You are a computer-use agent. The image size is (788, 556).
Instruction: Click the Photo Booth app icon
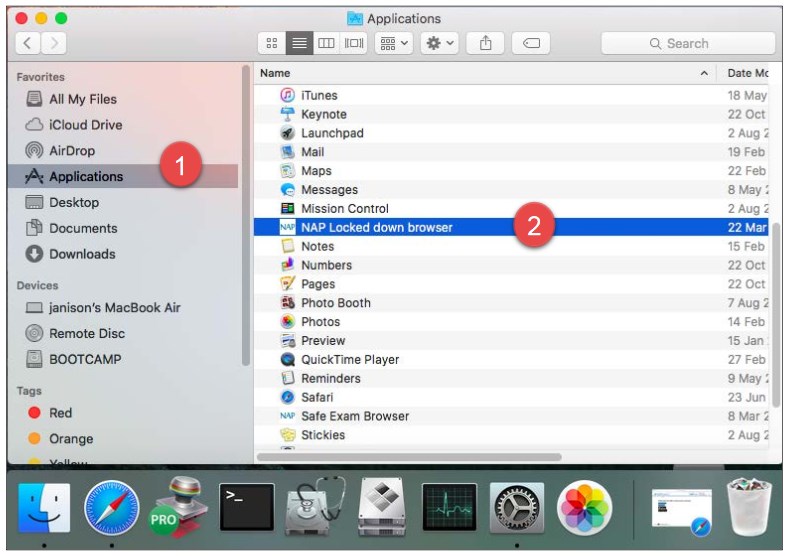pyautogui.click(x=287, y=303)
